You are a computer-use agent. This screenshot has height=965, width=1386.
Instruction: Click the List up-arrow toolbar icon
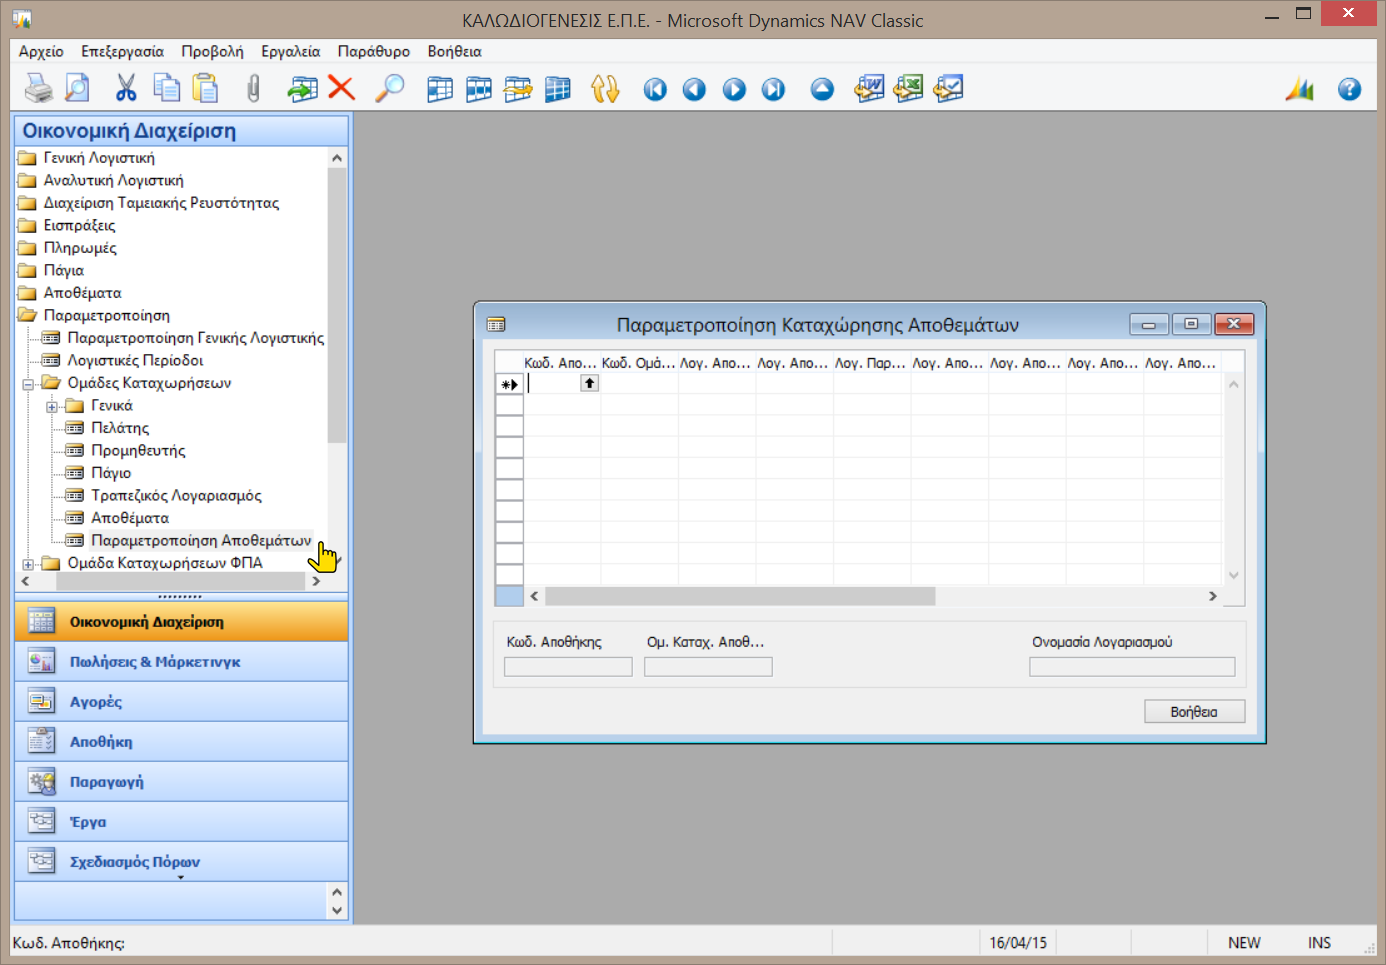(822, 90)
